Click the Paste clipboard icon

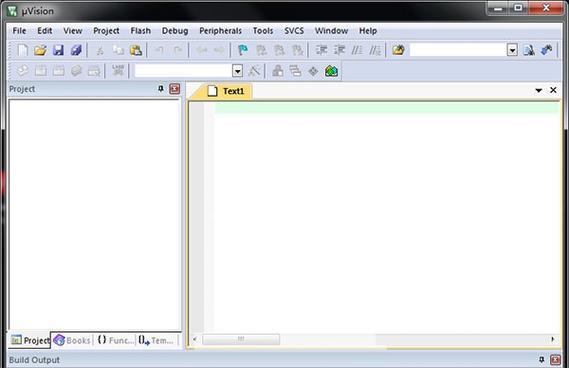click(136, 50)
